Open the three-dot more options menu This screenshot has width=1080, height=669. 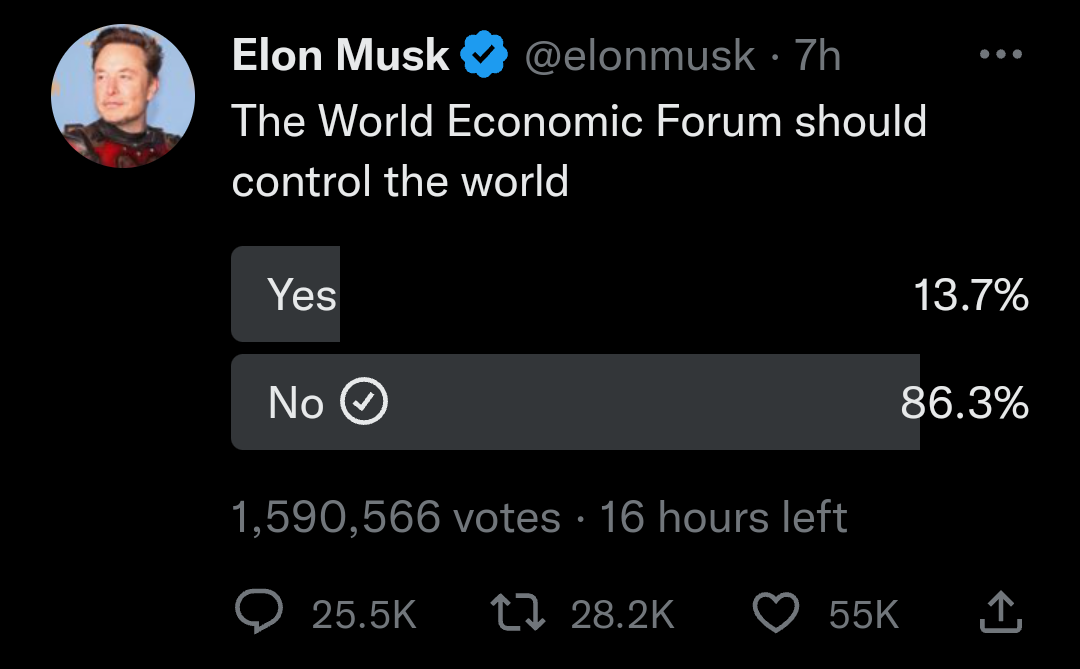coord(1000,55)
